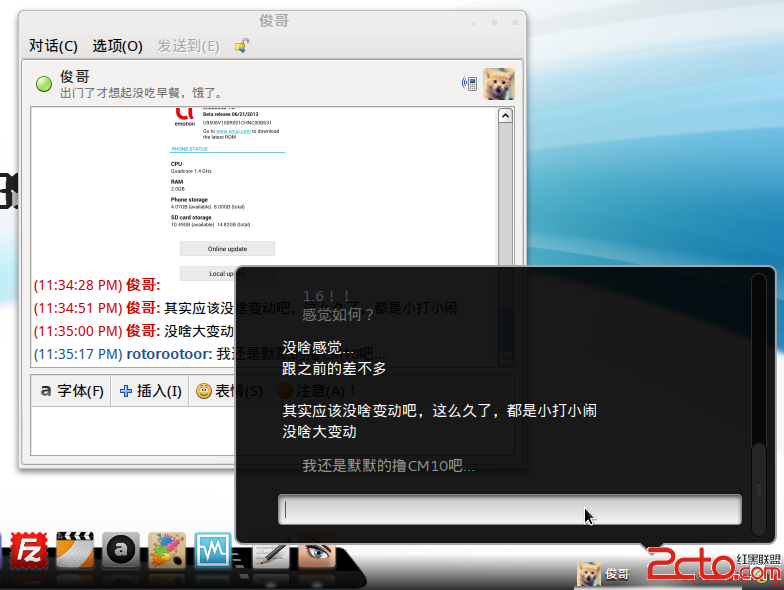
Task: Open the system monitor icon in dock
Action: click(213, 550)
